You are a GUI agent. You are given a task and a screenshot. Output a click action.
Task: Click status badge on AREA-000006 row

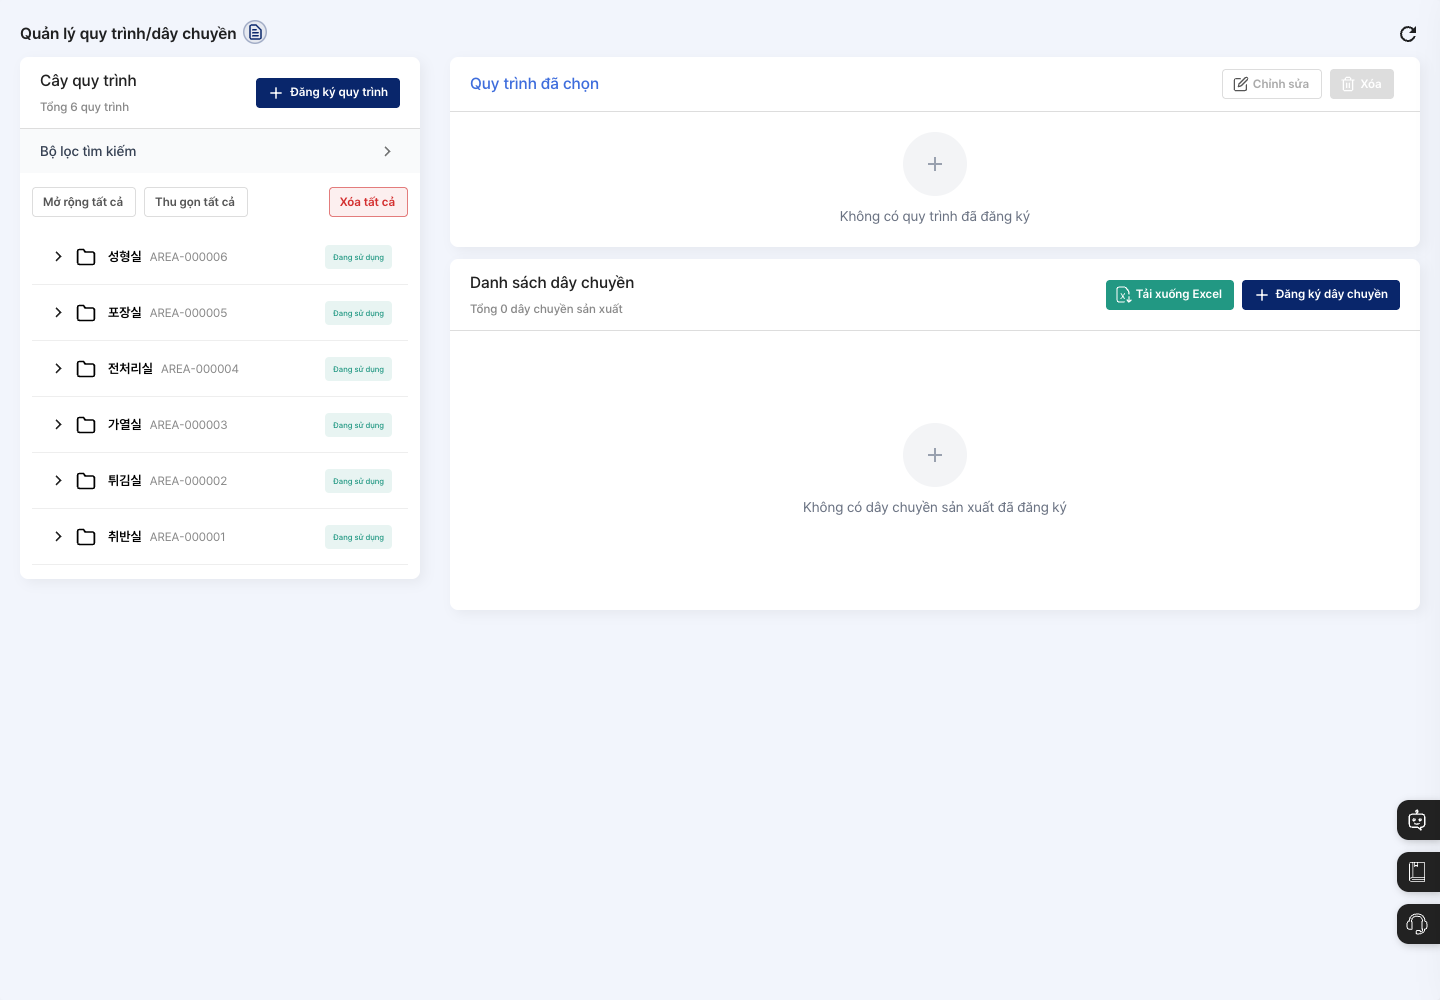[x=358, y=257]
